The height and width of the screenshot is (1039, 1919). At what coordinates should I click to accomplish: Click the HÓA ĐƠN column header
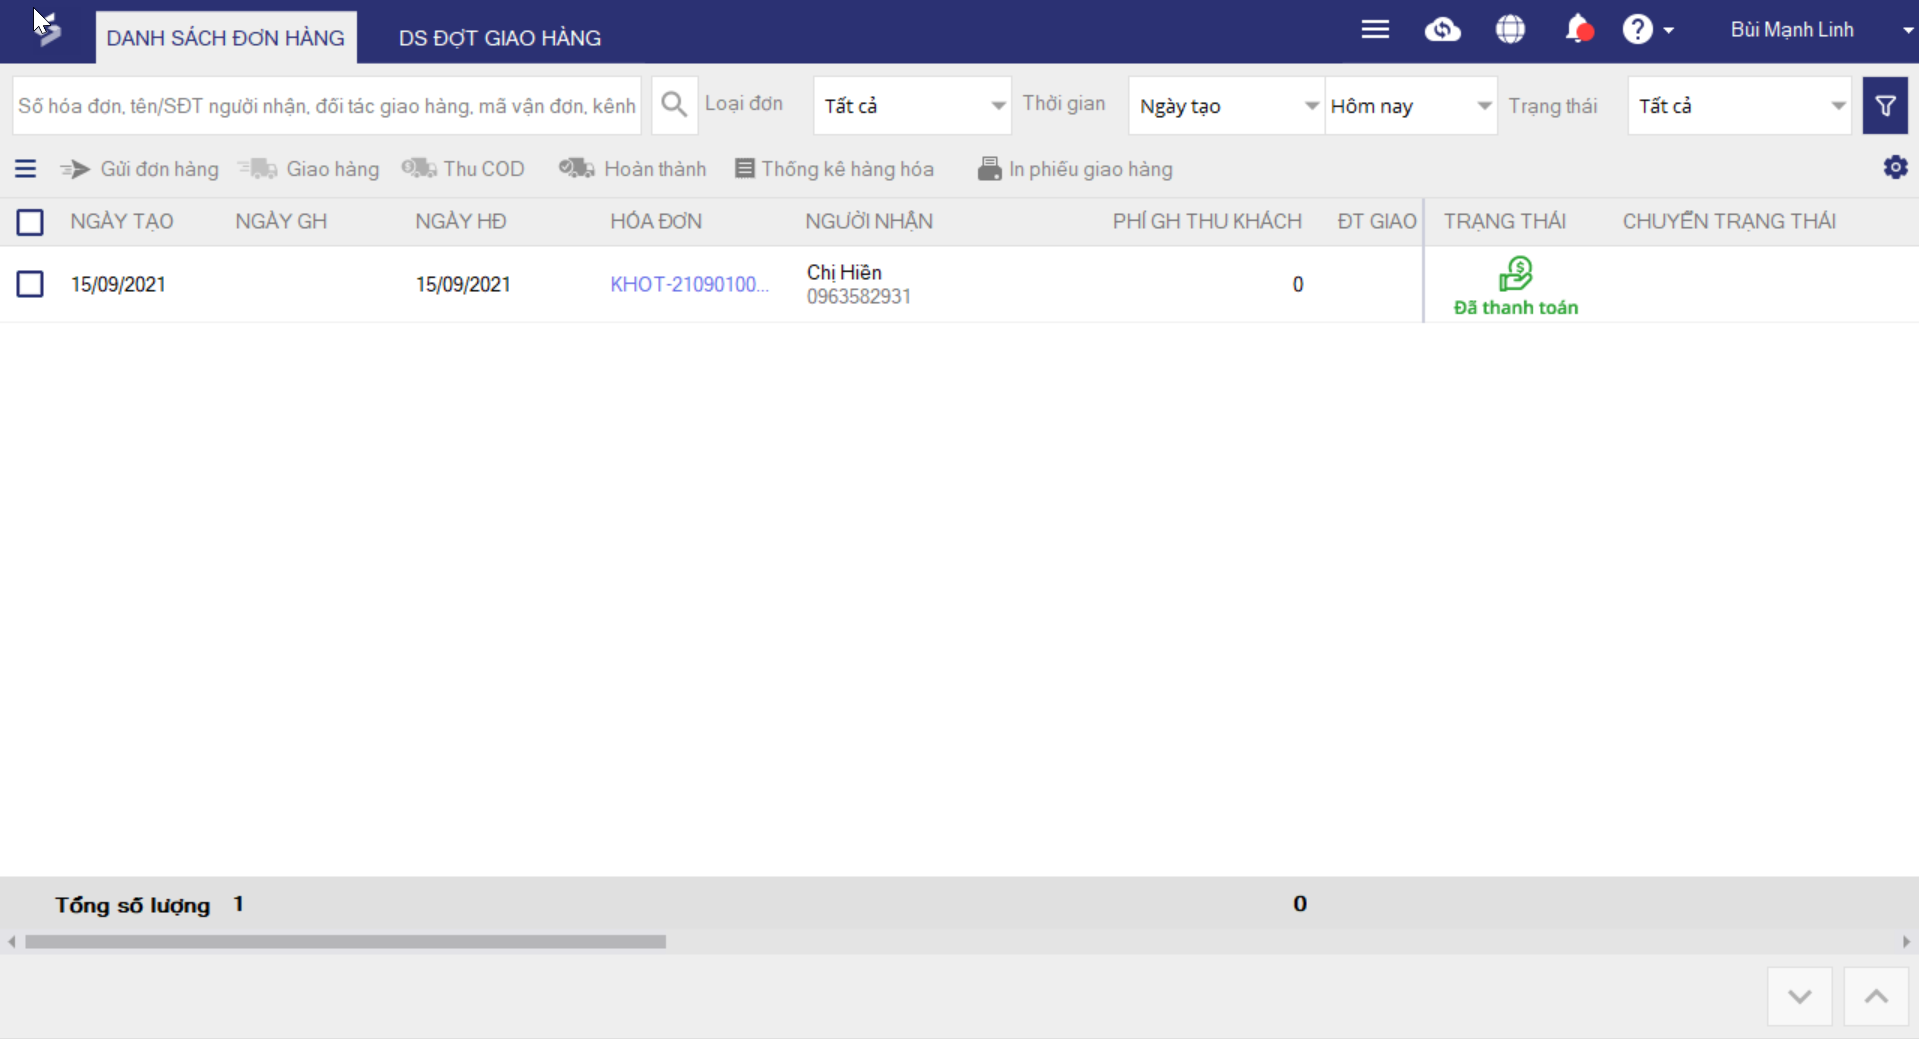click(x=656, y=221)
